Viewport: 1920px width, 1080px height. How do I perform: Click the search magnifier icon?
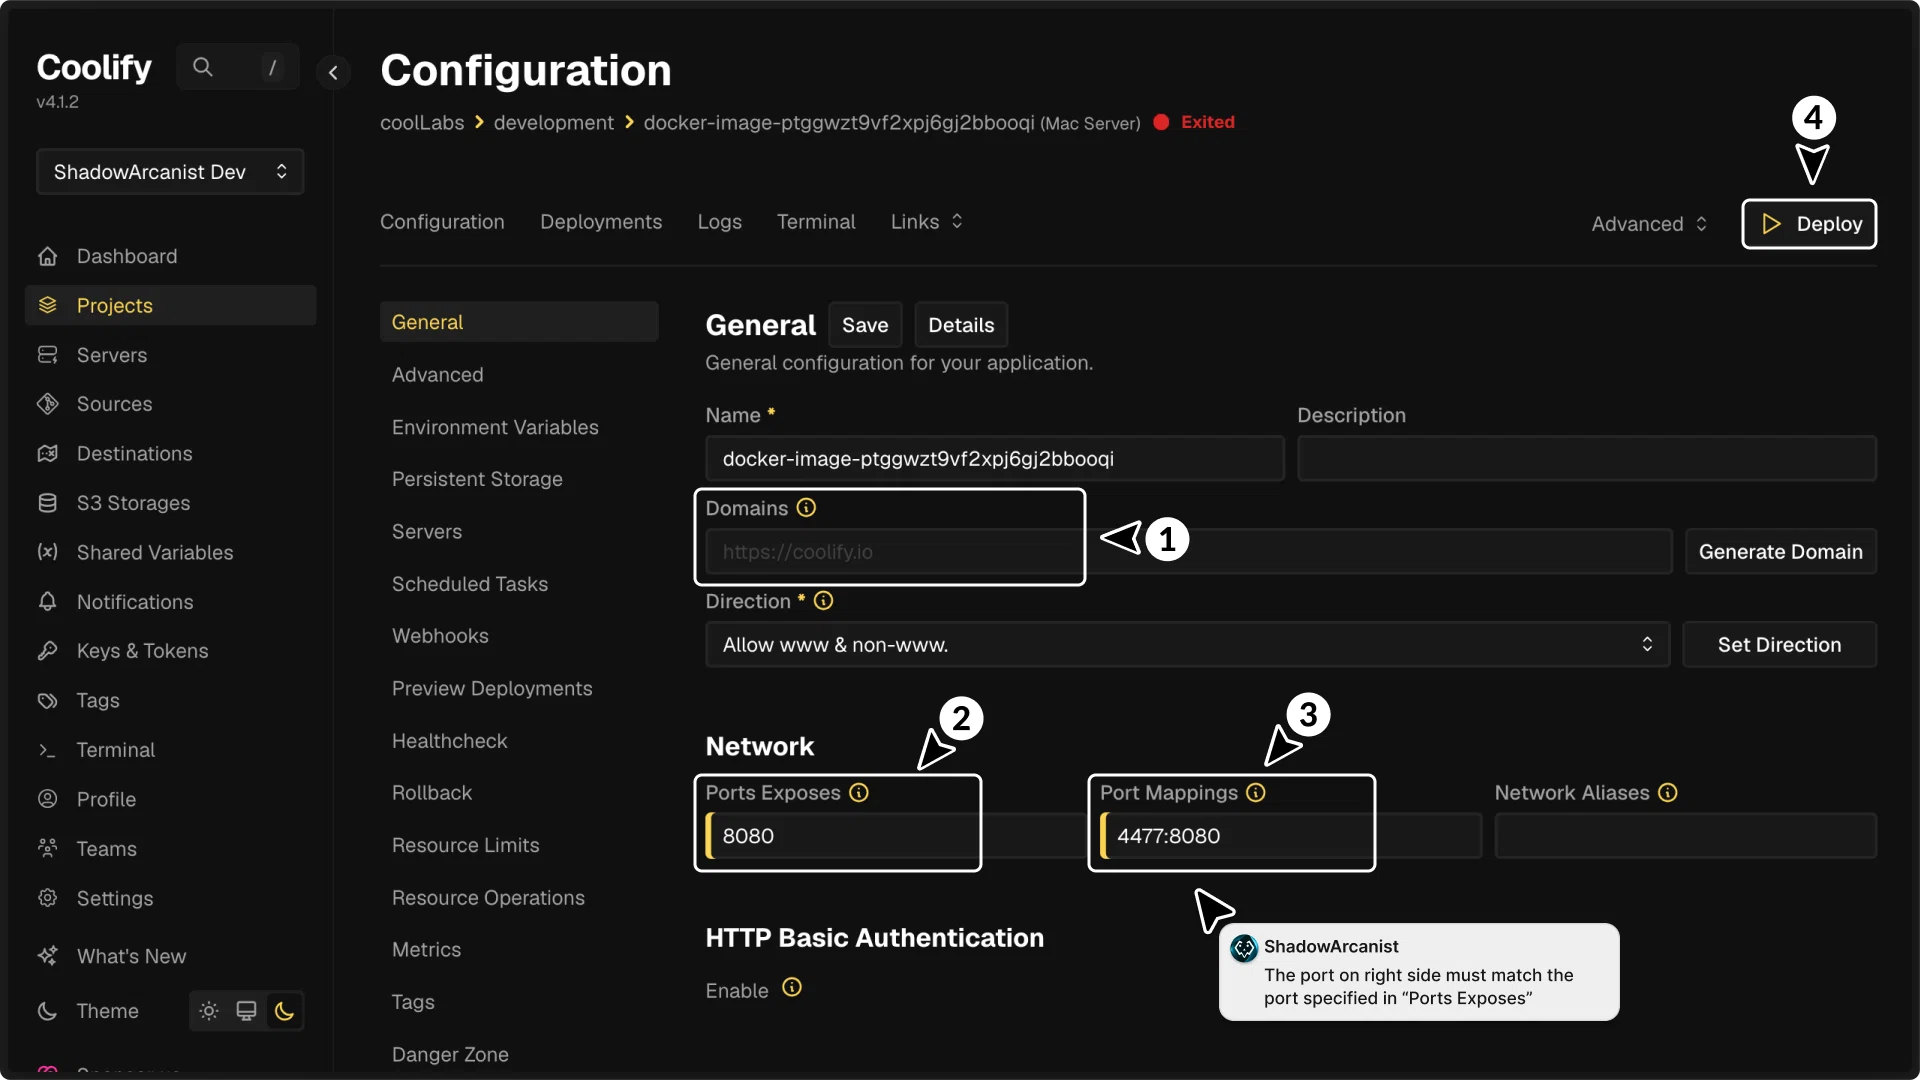coord(203,67)
